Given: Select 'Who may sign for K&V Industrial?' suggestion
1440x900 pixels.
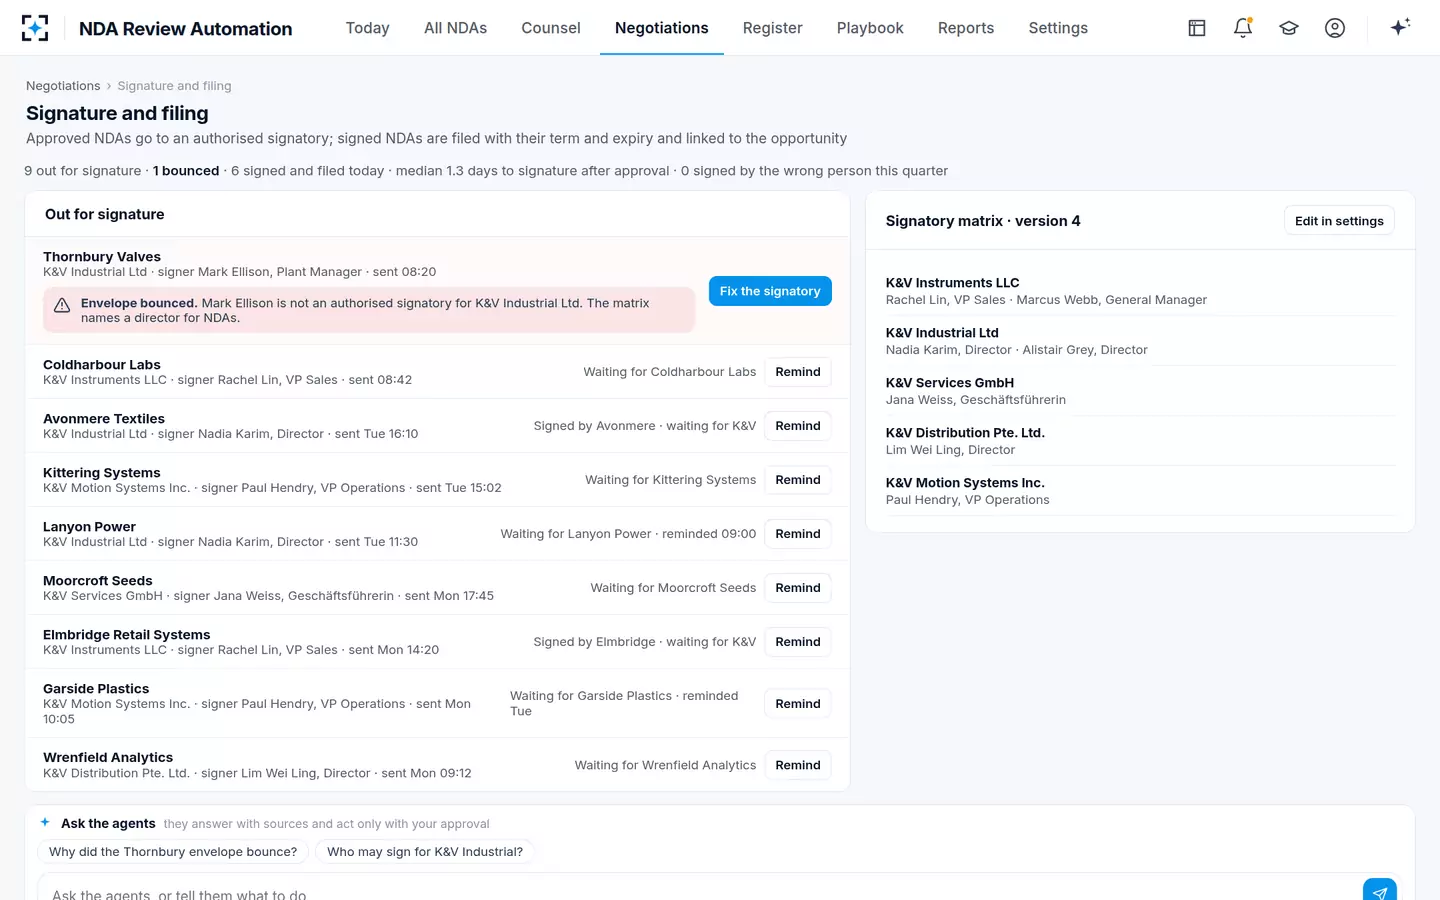Looking at the screenshot, I should (x=425, y=852).
